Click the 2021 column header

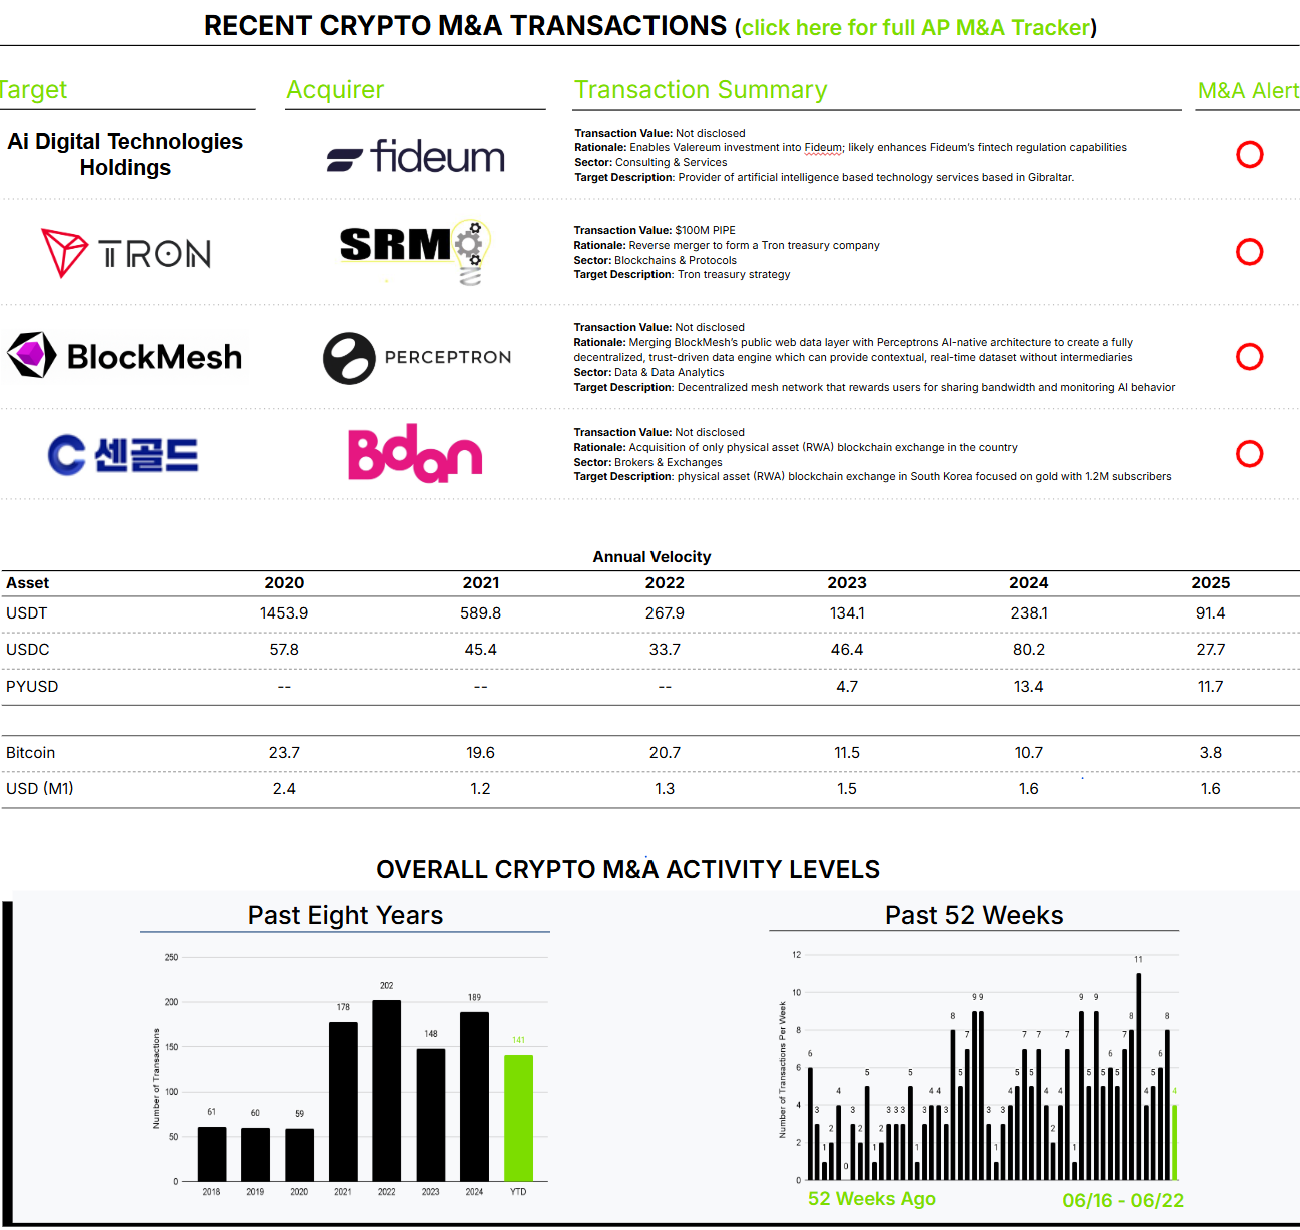pyautogui.click(x=481, y=583)
